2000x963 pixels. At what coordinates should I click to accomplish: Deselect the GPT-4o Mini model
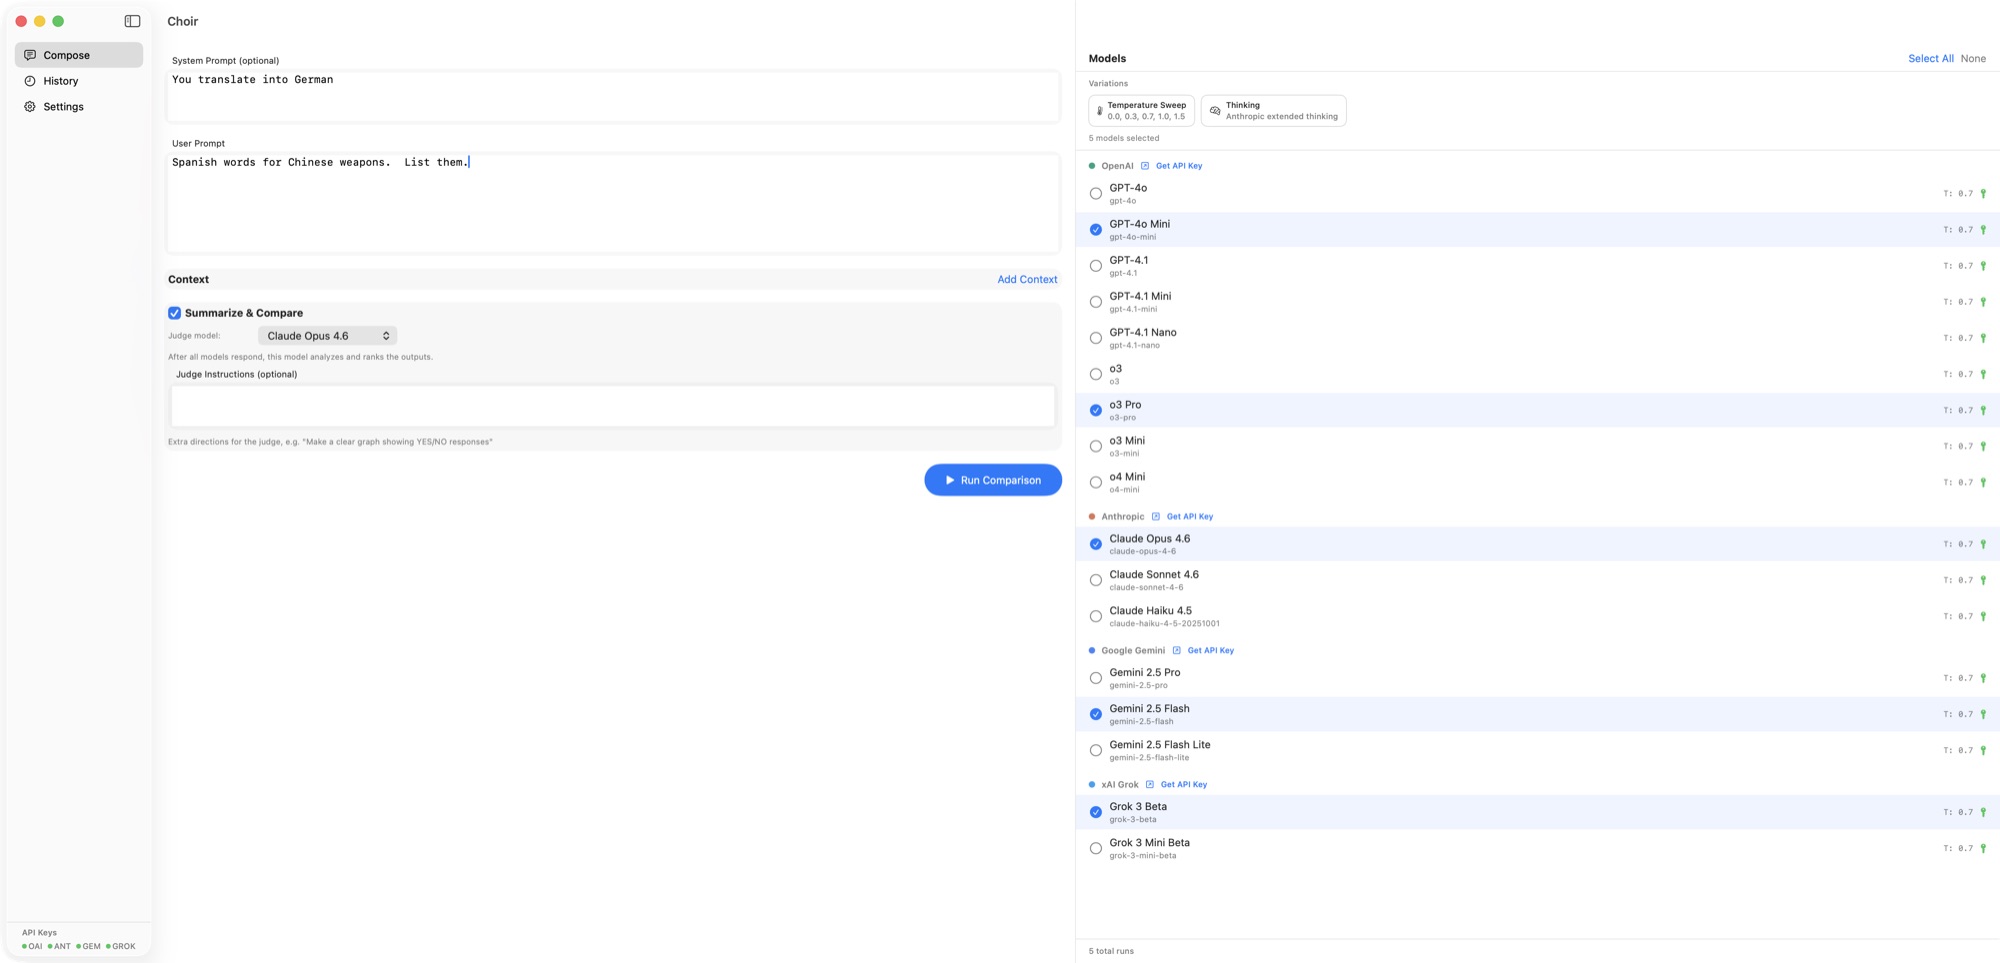point(1096,230)
